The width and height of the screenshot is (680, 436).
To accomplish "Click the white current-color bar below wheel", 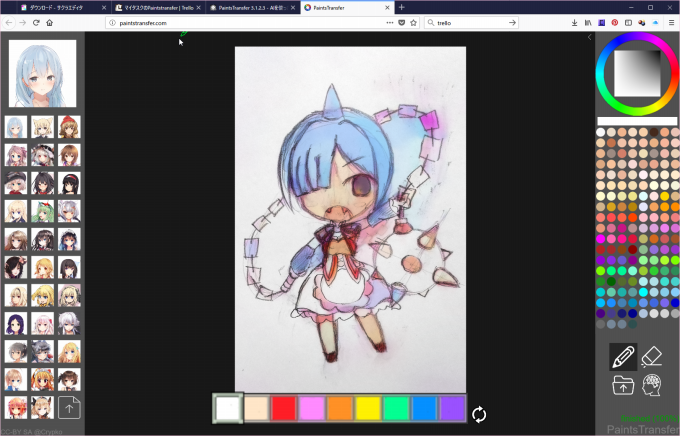I will click(637, 121).
